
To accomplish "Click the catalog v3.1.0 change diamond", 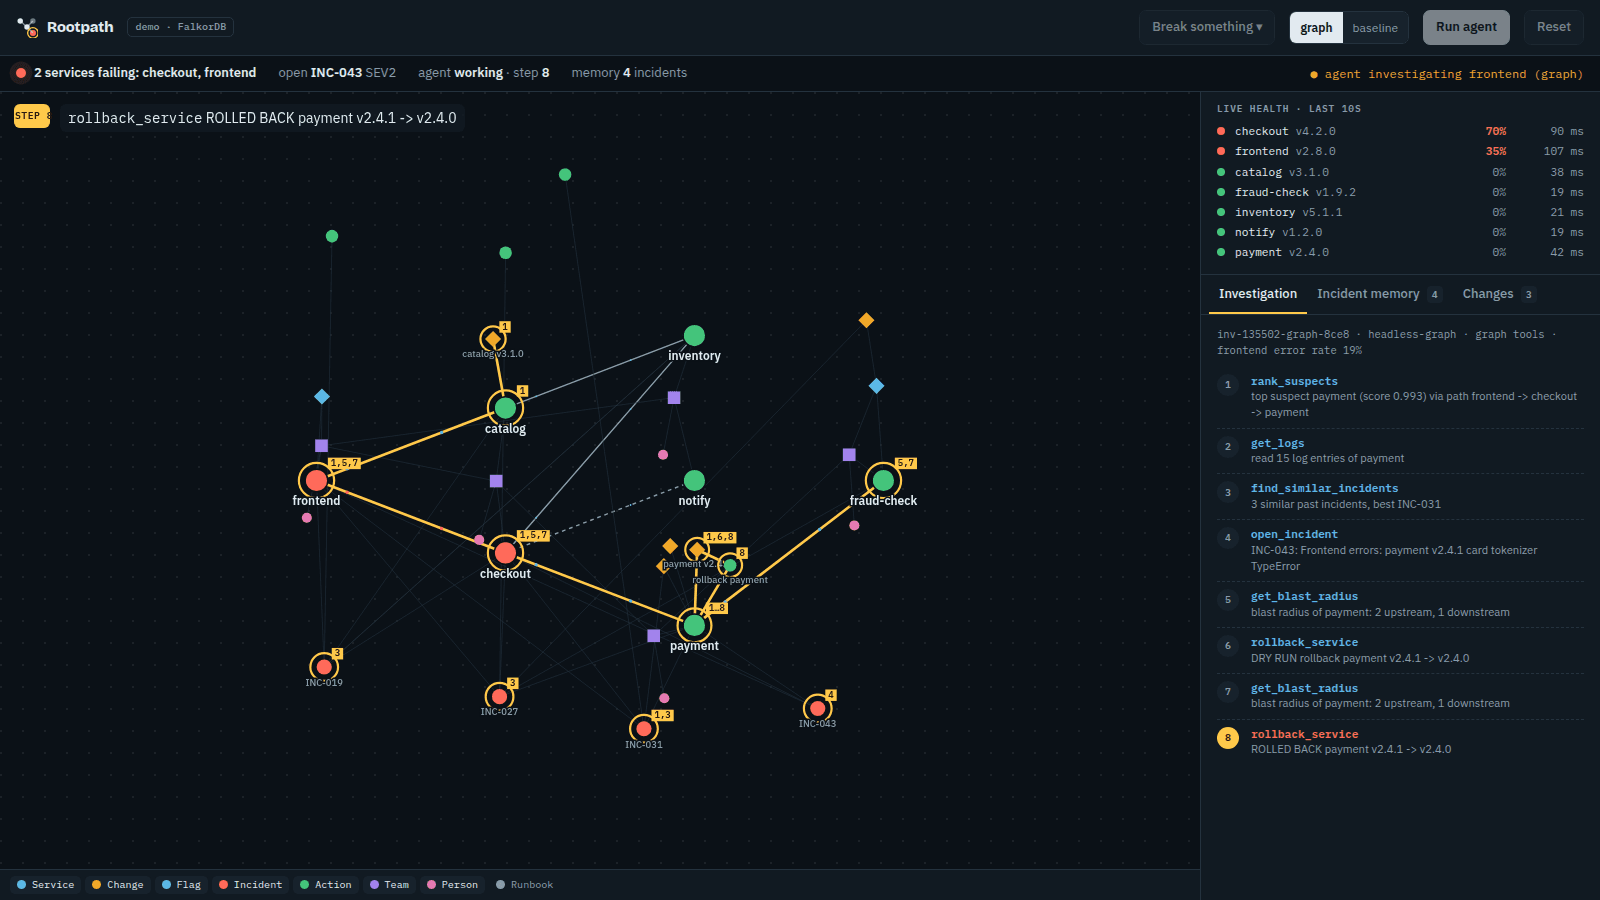I will pos(492,339).
